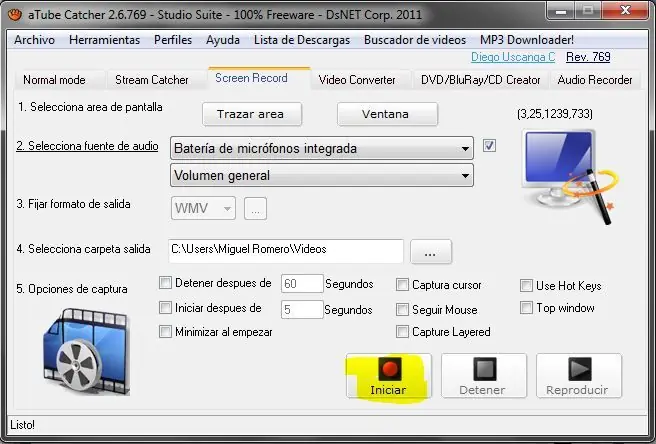Open the Diego Uscanga C link

click(513, 57)
